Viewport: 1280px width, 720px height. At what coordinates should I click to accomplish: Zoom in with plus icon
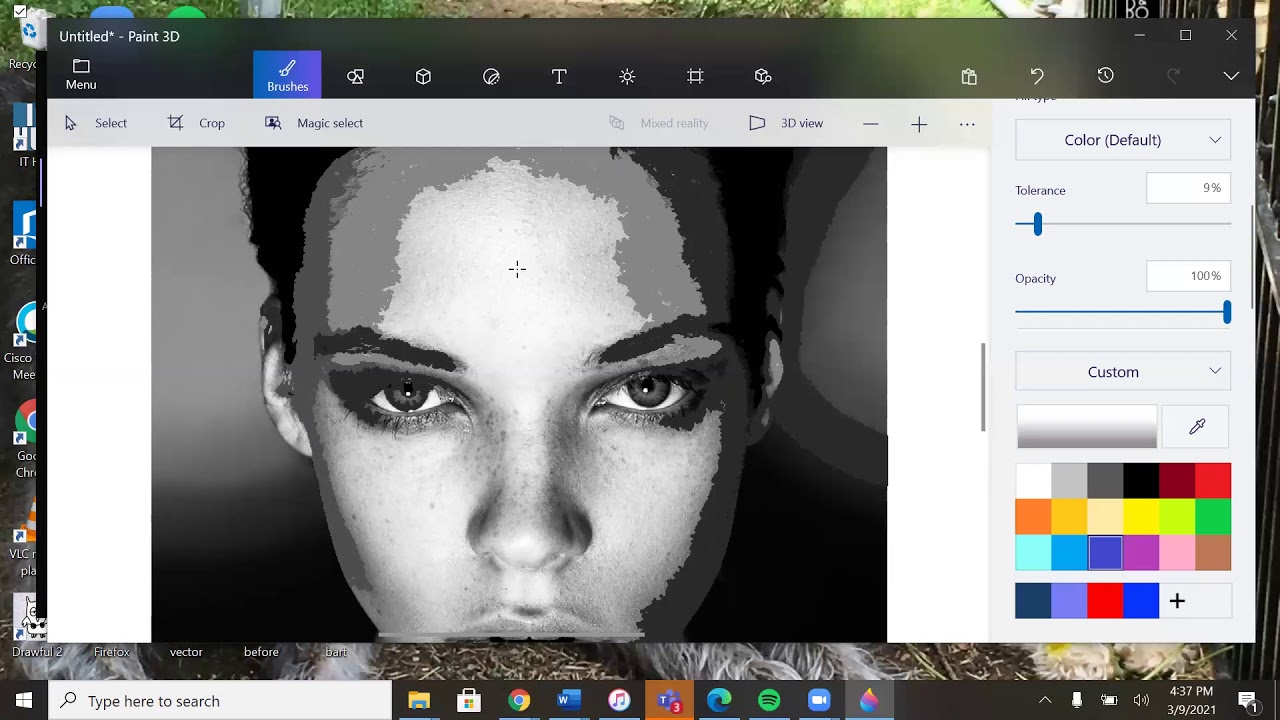[919, 124]
